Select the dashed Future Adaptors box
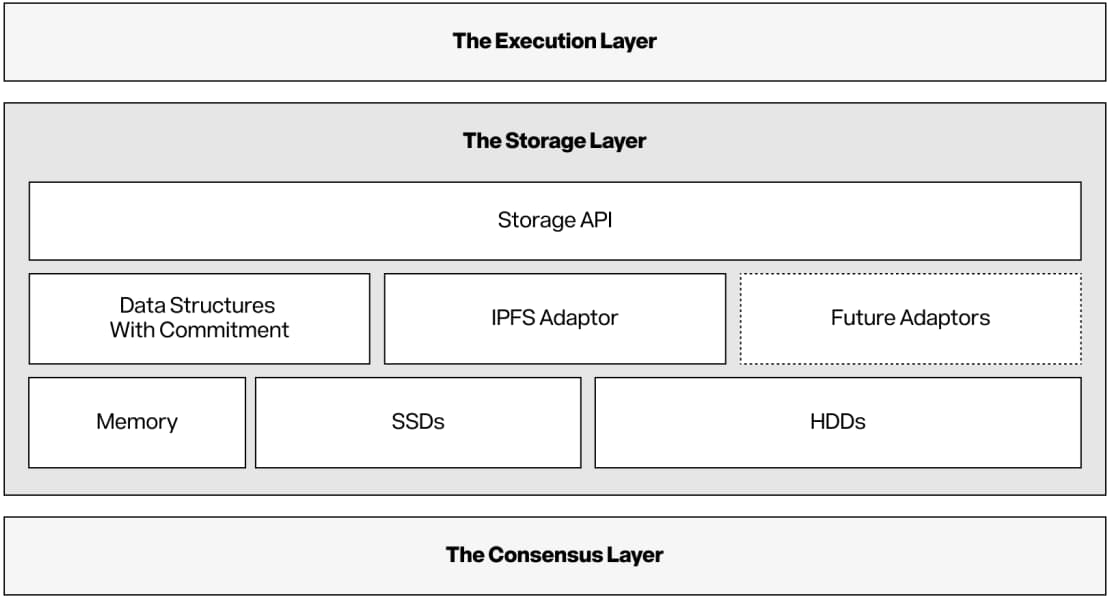The width and height of the screenshot is (1112, 596). pos(911,319)
